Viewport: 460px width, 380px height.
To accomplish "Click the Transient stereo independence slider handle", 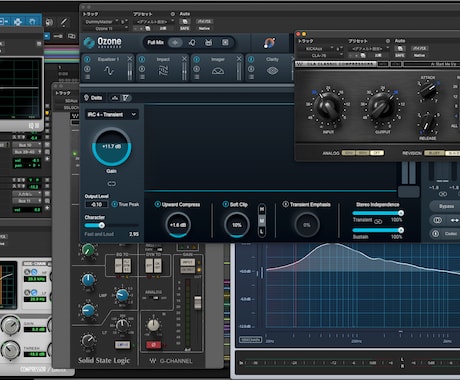I will (x=401, y=213).
